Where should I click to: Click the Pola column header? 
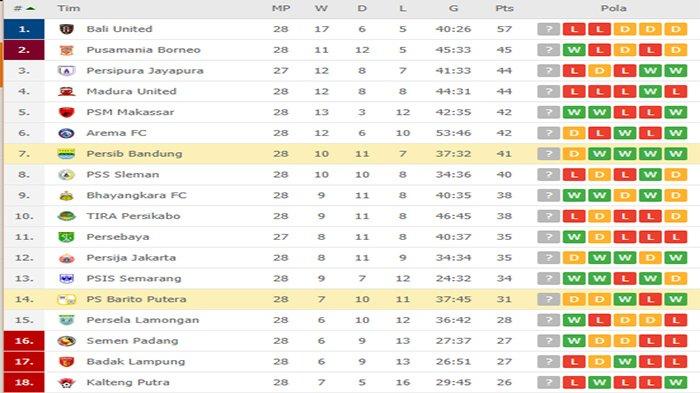(x=613, y=8)
